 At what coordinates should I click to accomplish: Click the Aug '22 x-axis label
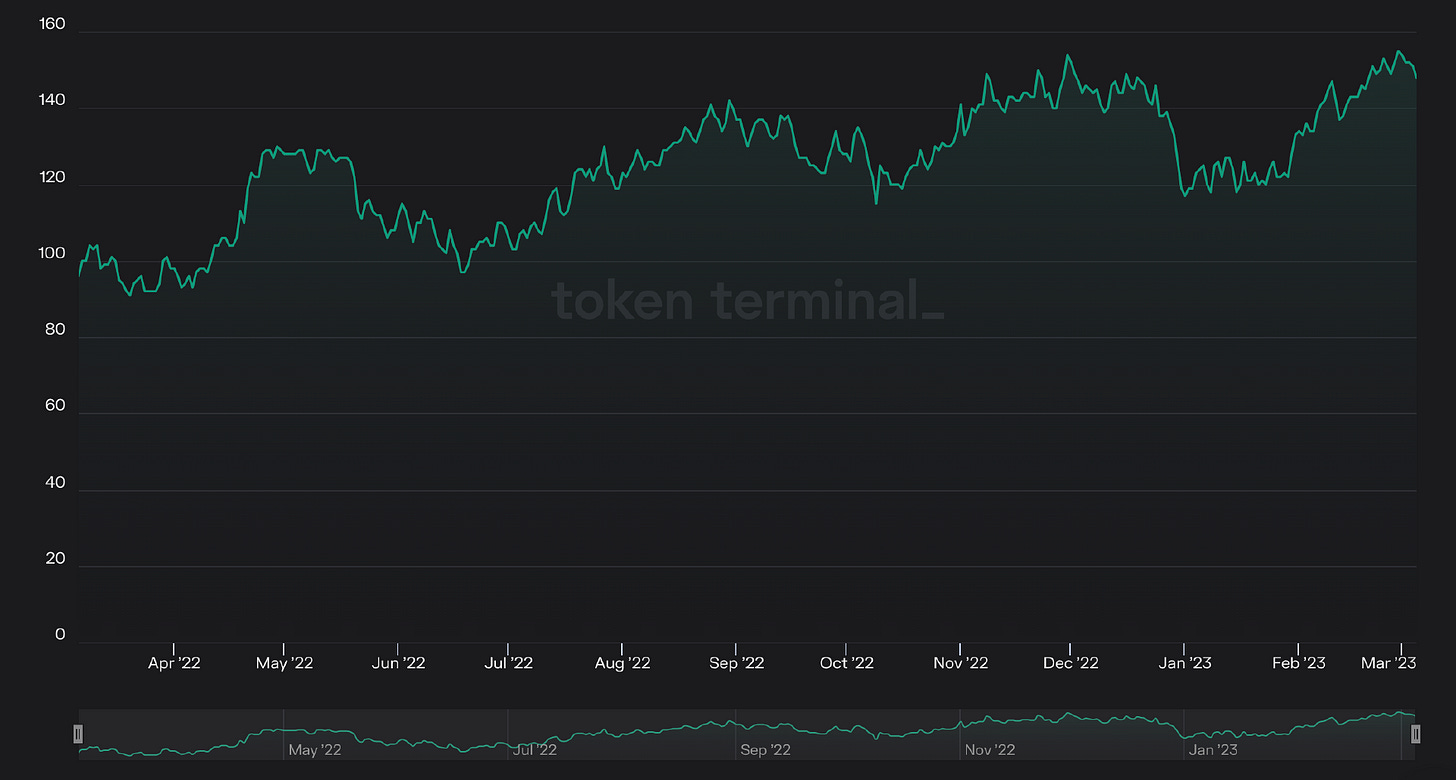click(622, 663)
